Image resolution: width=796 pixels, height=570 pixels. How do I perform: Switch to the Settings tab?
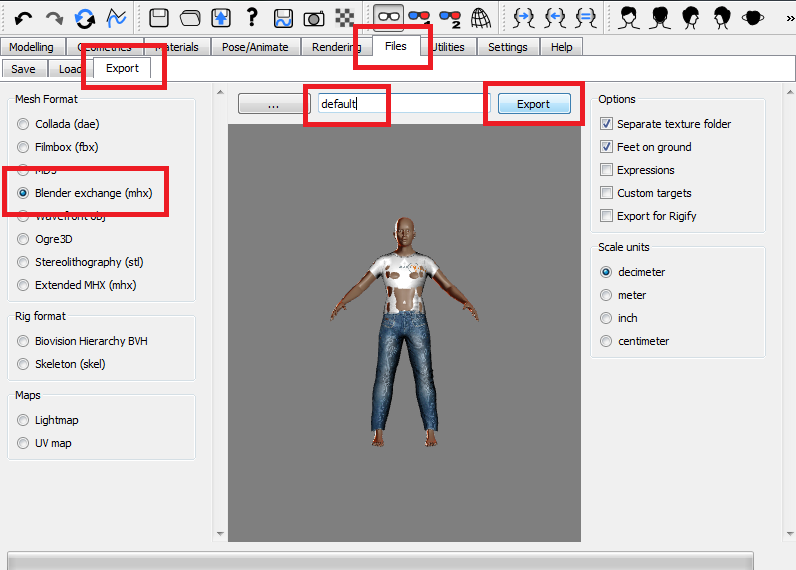(x=507, y=47)
